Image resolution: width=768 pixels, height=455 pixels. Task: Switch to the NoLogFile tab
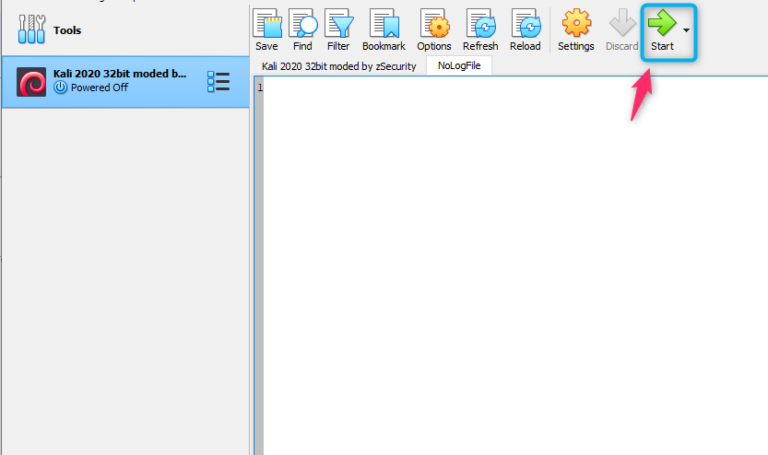click(x=459, y=66)
